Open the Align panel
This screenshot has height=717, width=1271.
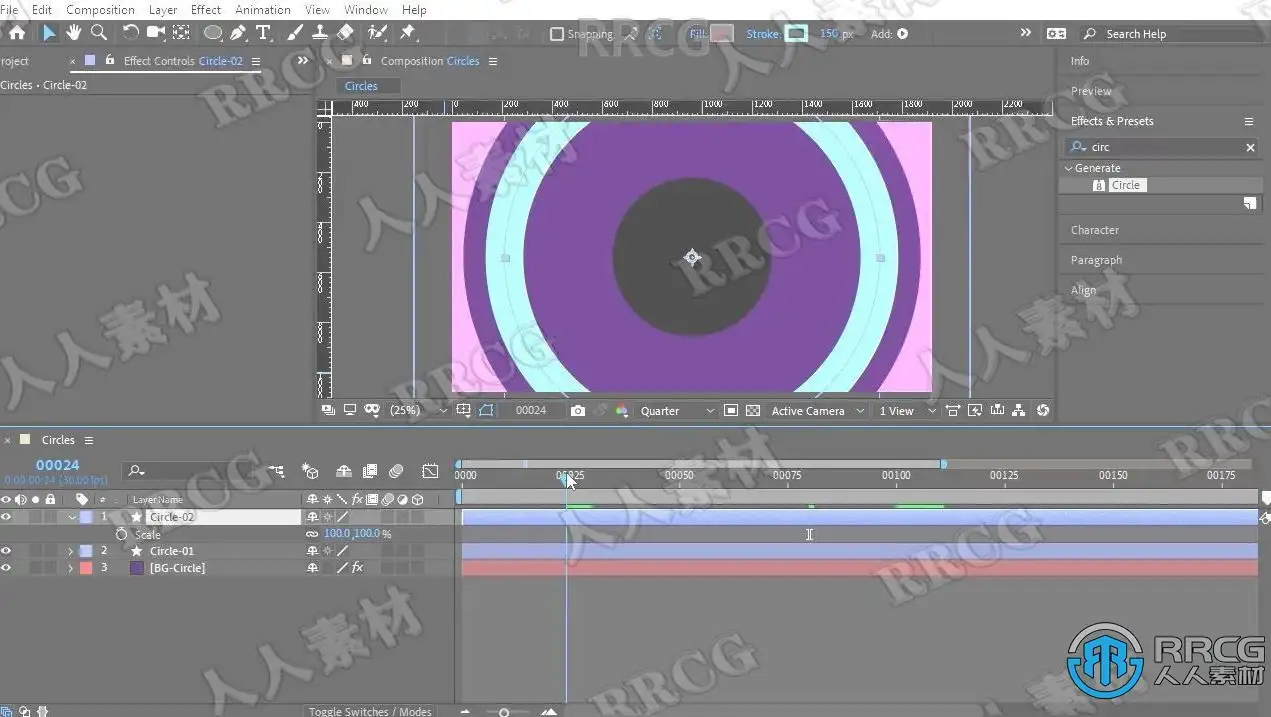click(1083, 290)
